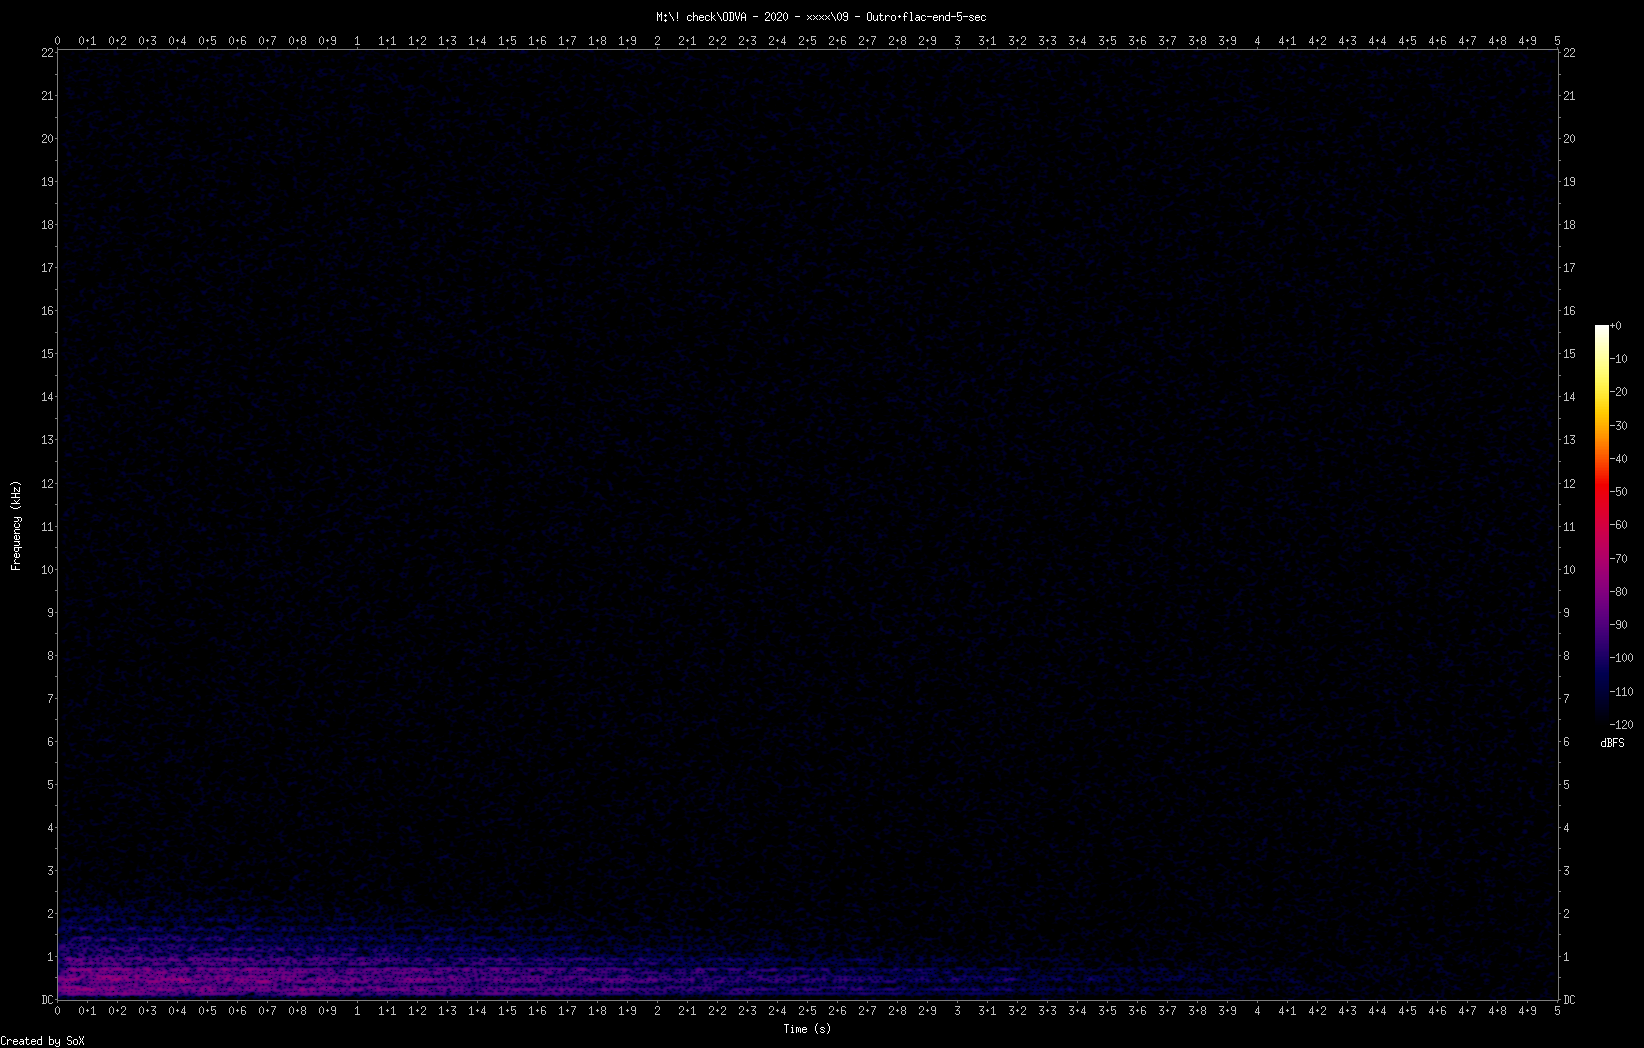This screenshot has width=1644, height=1048.
Task: Click the "-50" legend value
Action: tap(1619, 492)
